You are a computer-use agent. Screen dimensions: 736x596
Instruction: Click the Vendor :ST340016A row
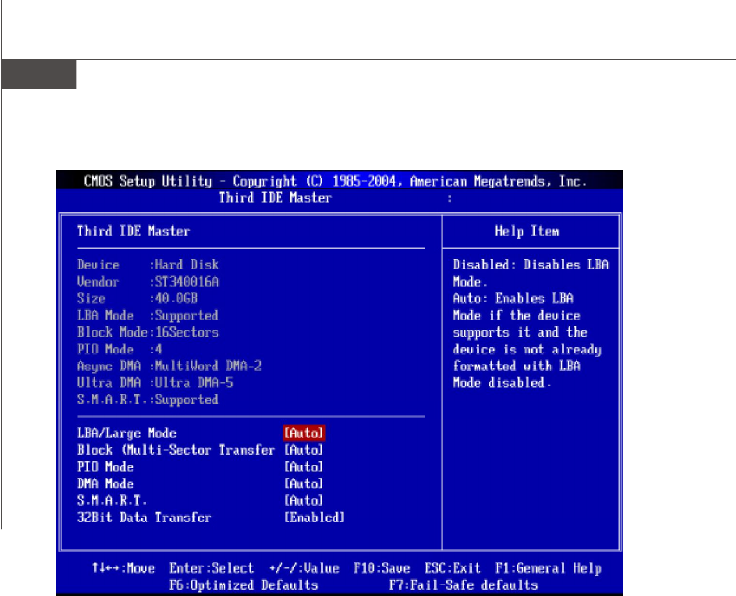coord(148,282)
